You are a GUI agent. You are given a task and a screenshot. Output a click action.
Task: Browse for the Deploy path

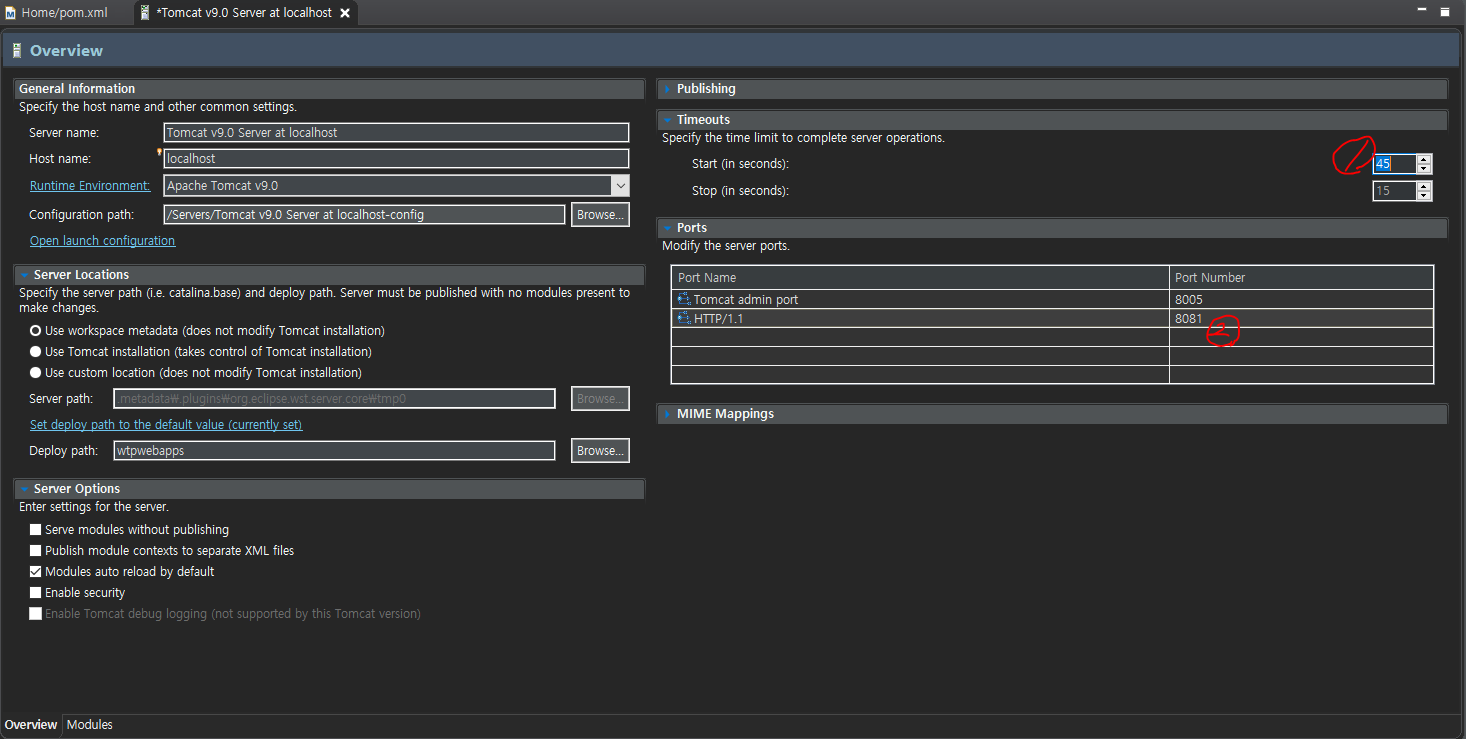click(600, 450)
